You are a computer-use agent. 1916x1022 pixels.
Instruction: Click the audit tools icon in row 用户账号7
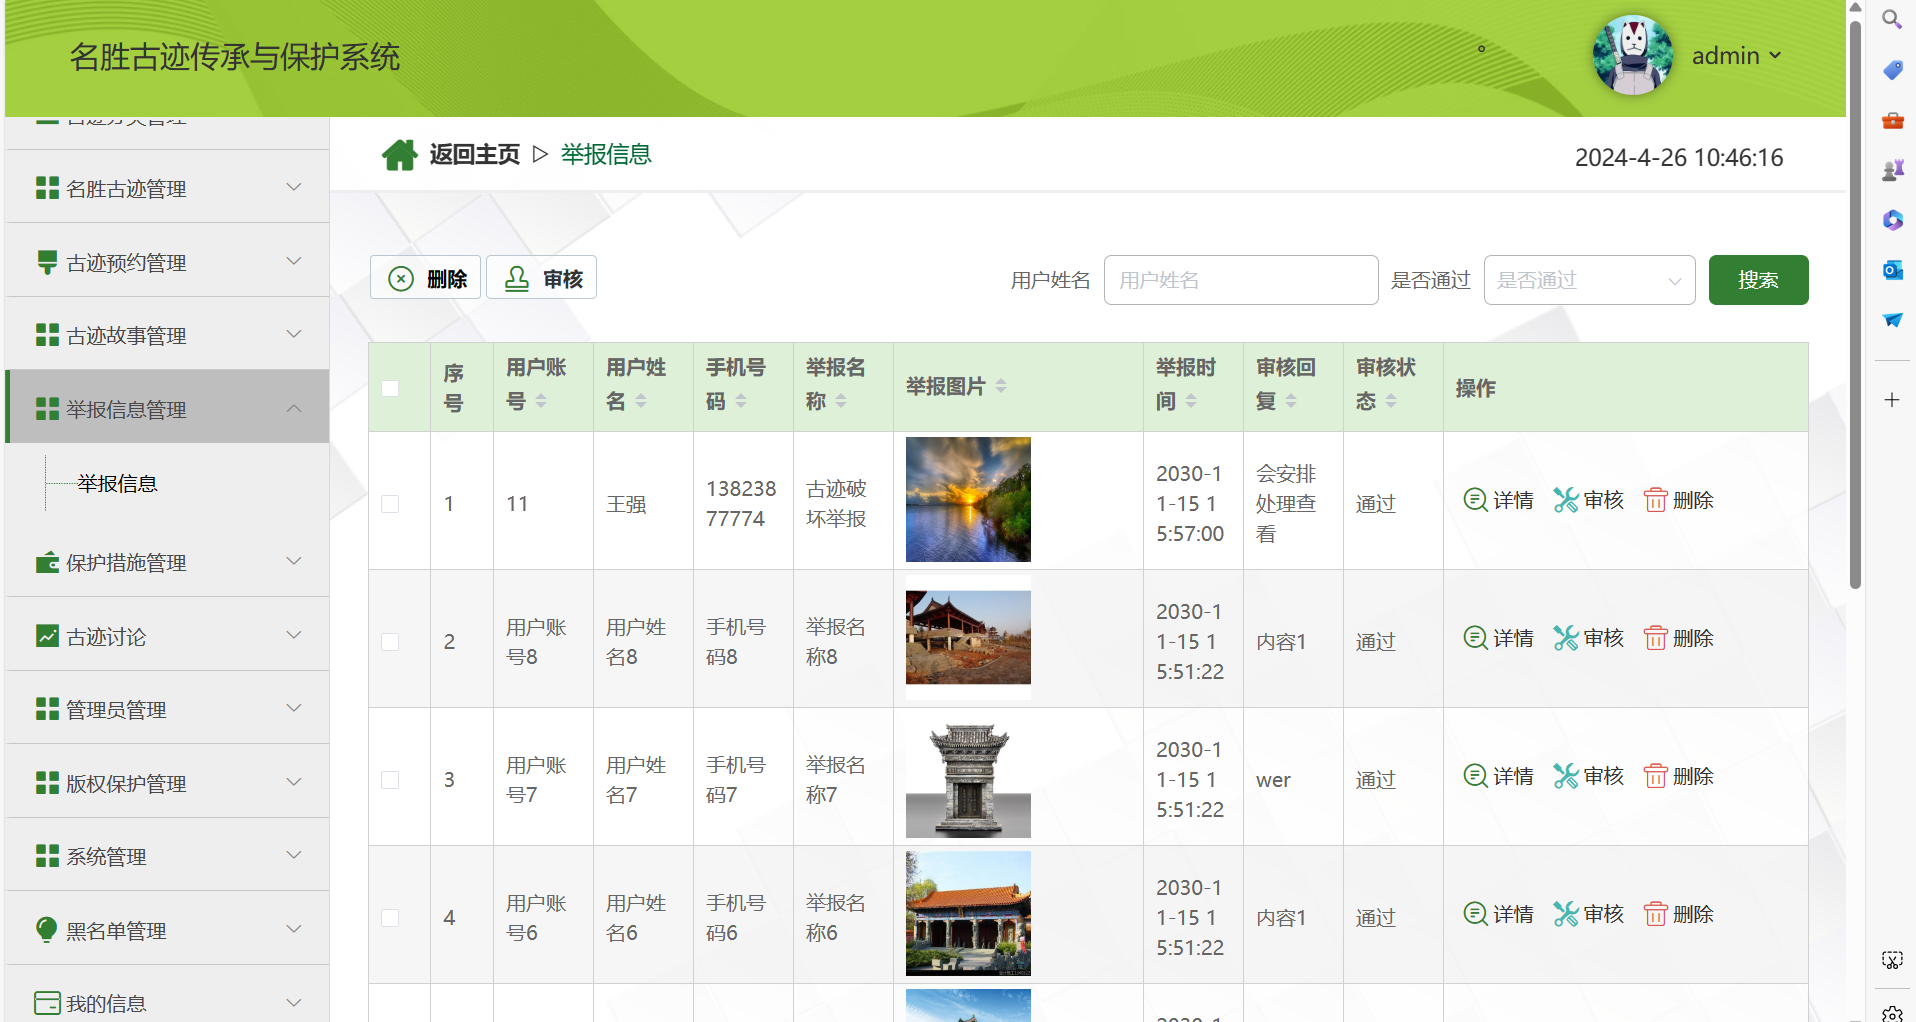click(x=1565, y=775)
